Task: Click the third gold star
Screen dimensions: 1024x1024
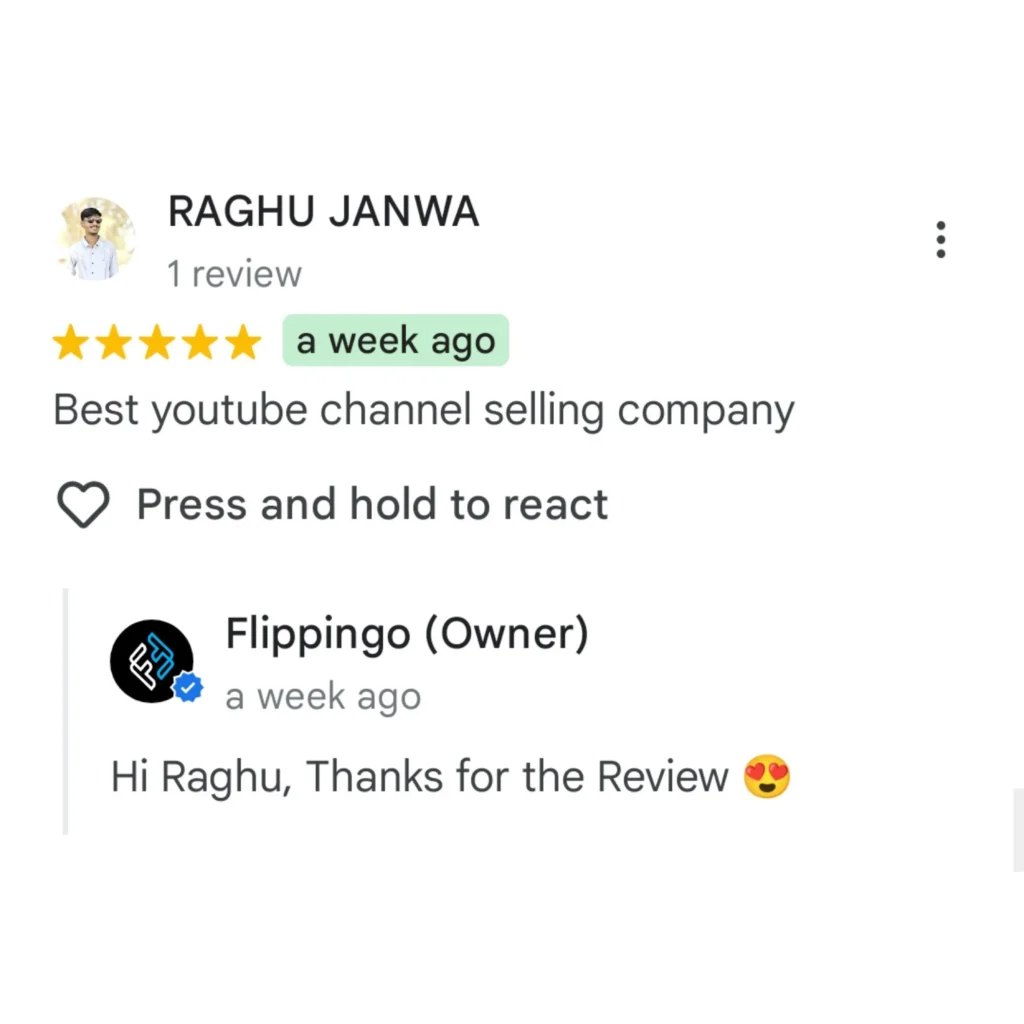Action: point(157,342)
